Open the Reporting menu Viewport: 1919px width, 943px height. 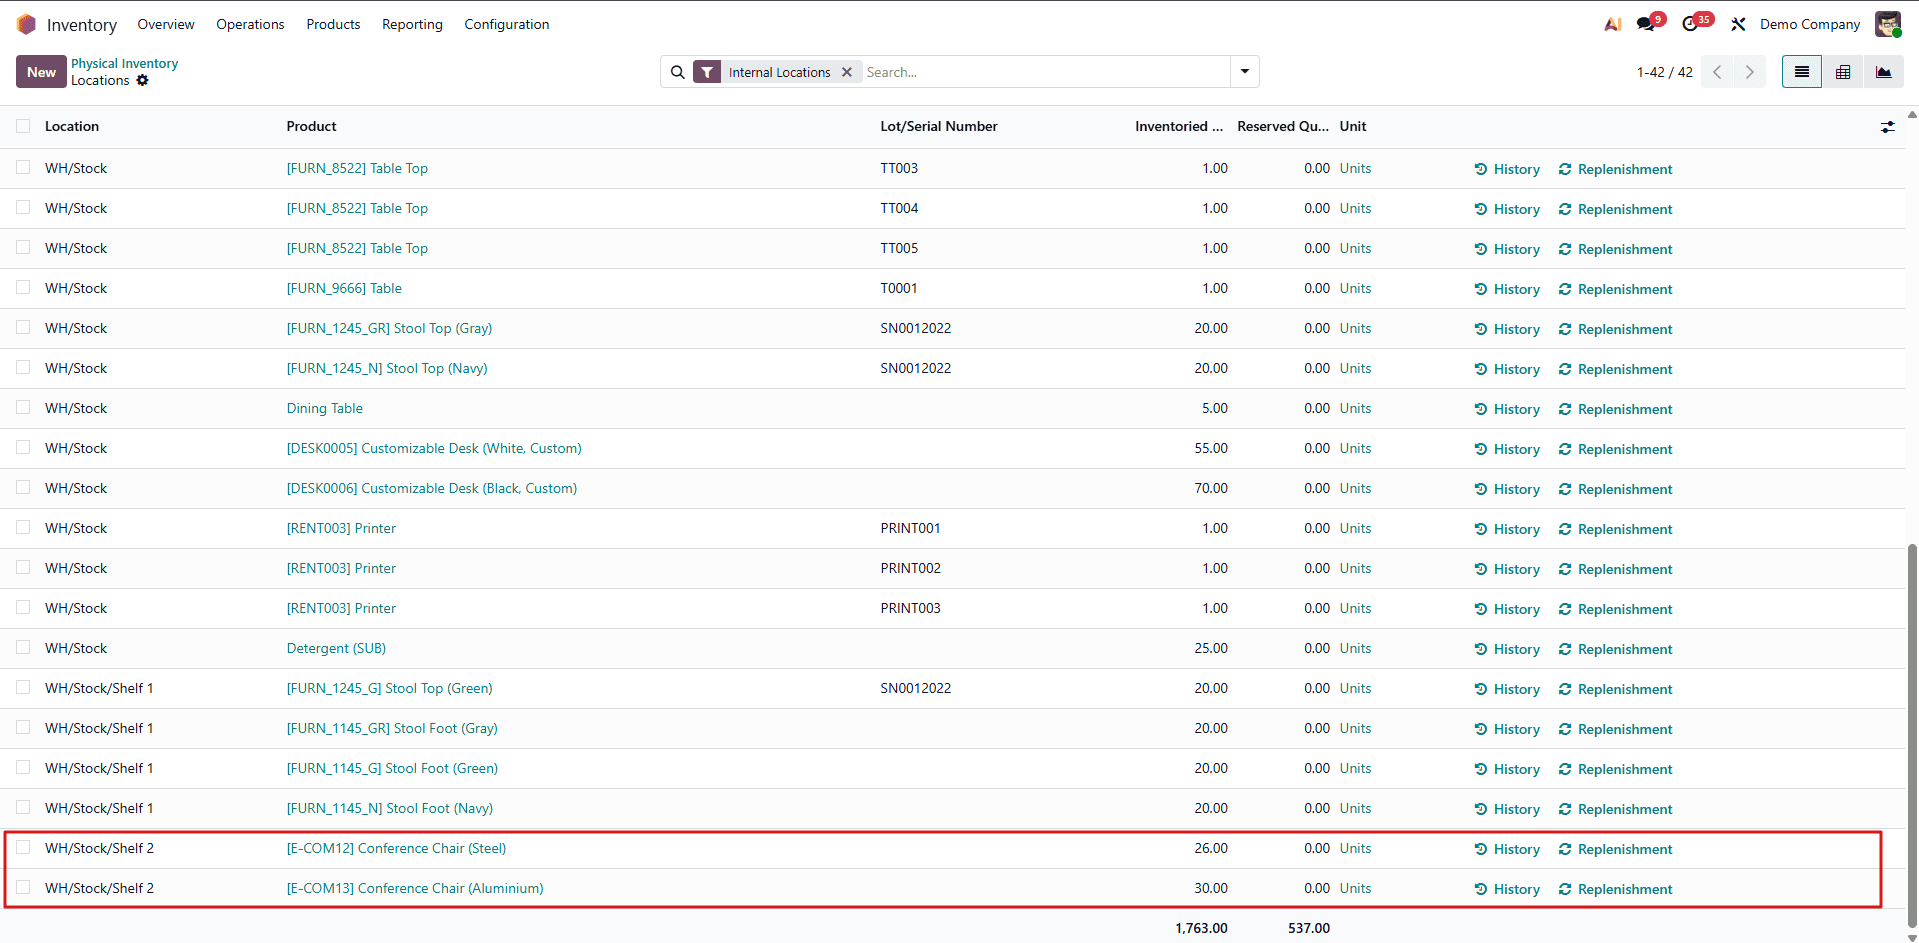pos(411,24)
